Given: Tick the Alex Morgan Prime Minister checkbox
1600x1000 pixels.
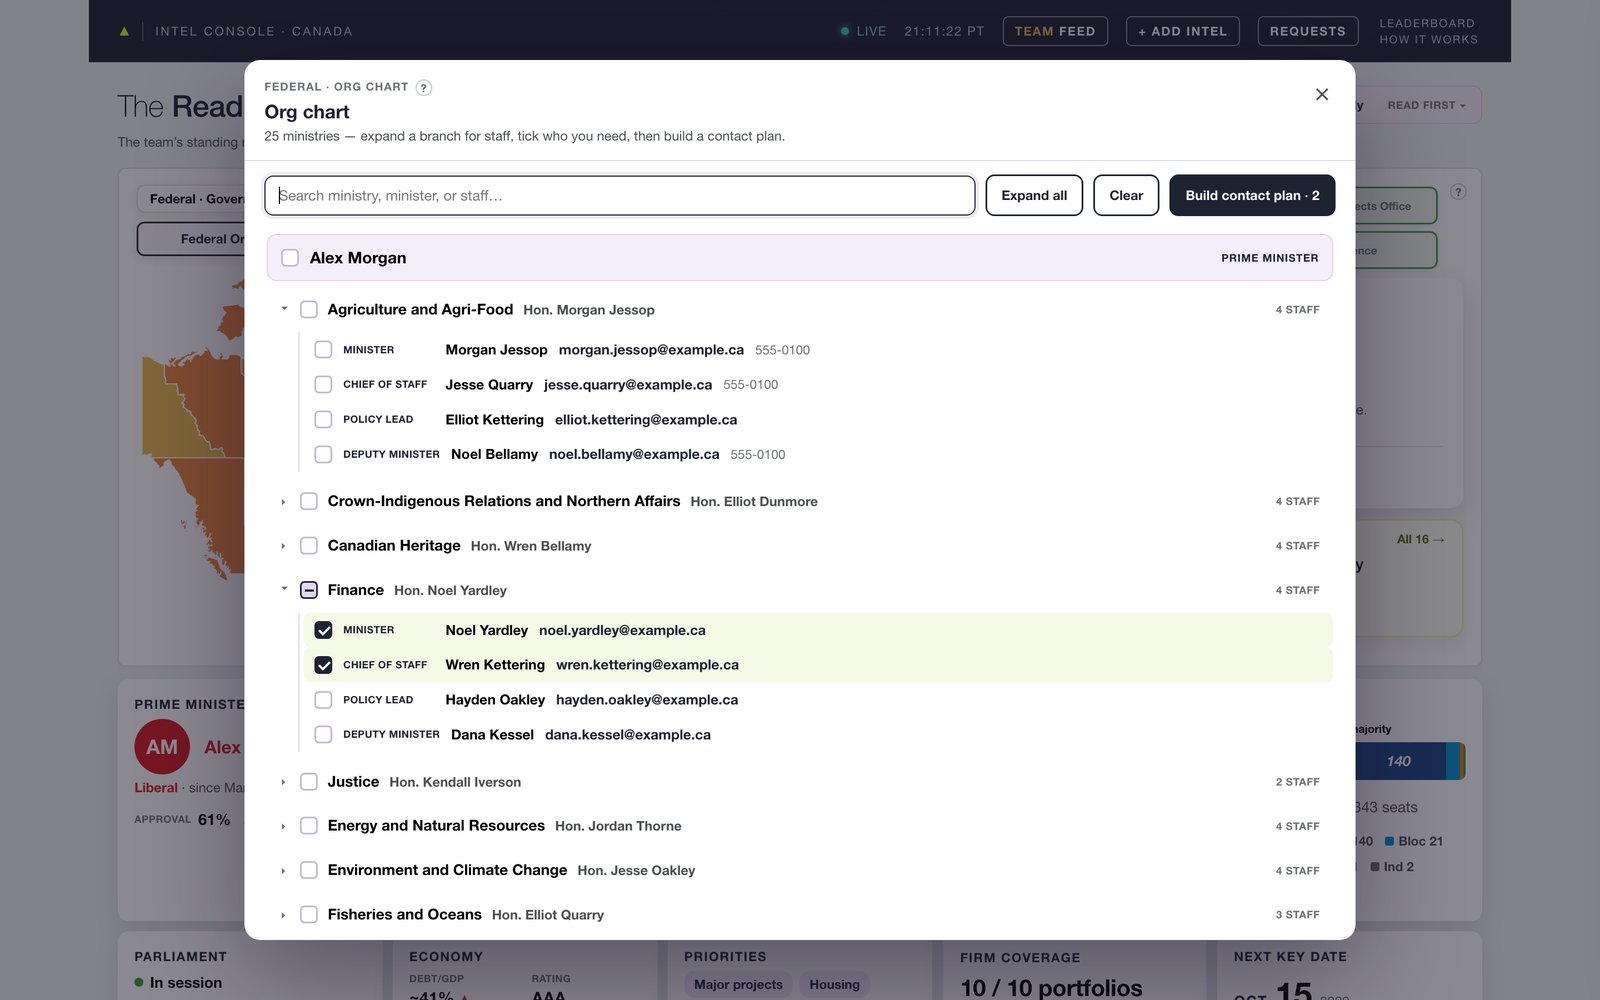Looking at the screenshot, I should pyautogui.click(x=290, y=258).
